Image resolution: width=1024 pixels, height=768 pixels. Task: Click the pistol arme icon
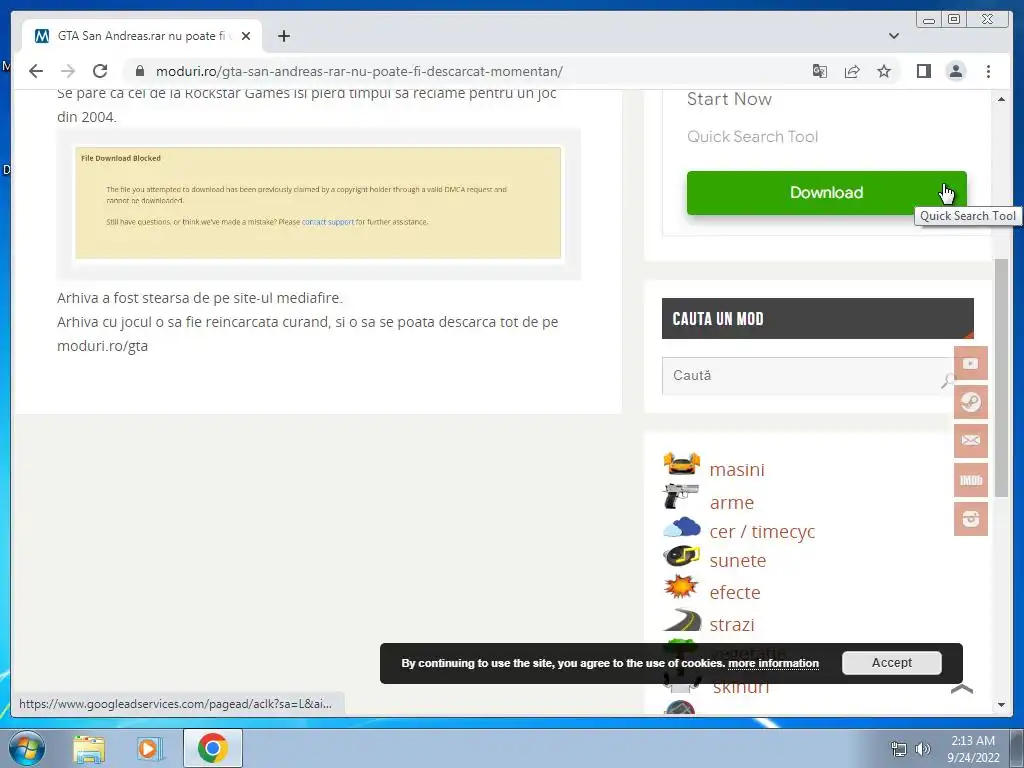pos(681,496)
